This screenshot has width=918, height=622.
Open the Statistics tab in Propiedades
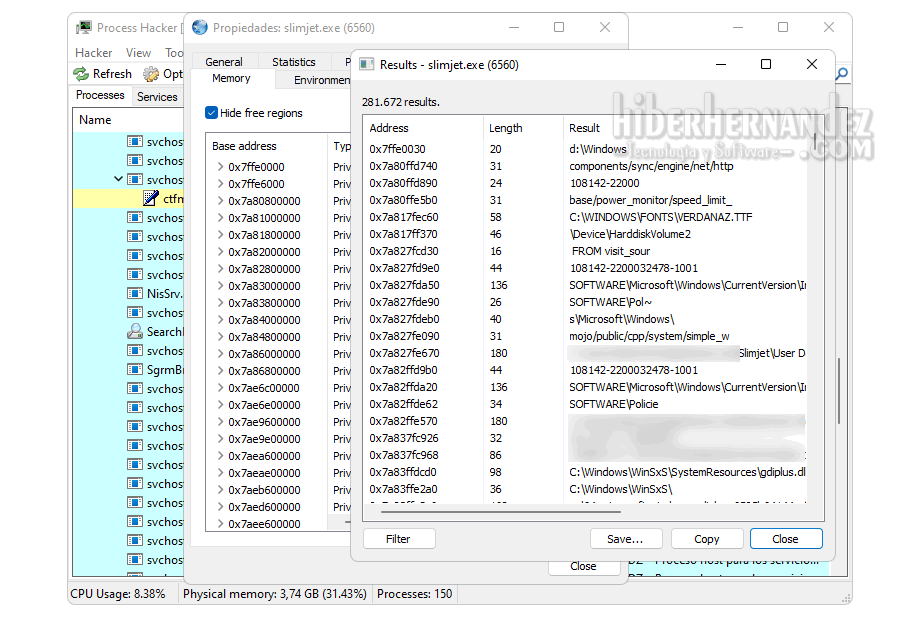coord(293,62)
